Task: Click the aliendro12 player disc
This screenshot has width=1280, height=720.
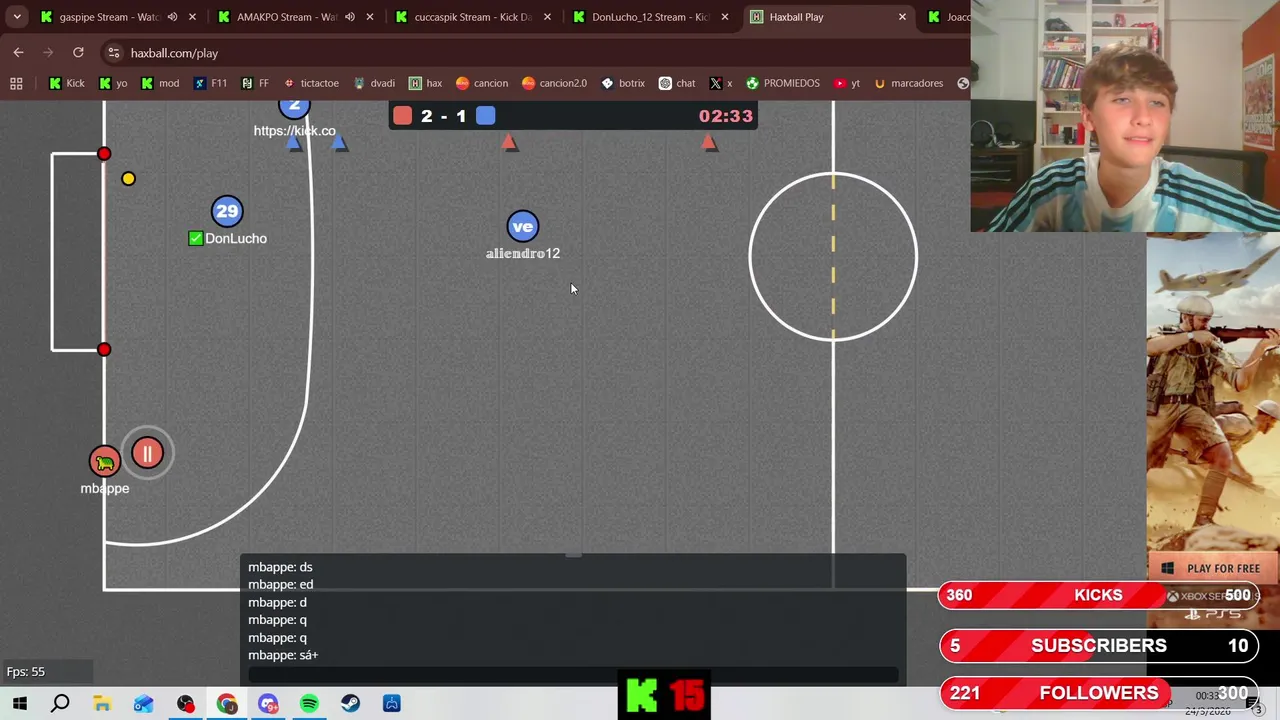Action: click(x=522, y=226)
